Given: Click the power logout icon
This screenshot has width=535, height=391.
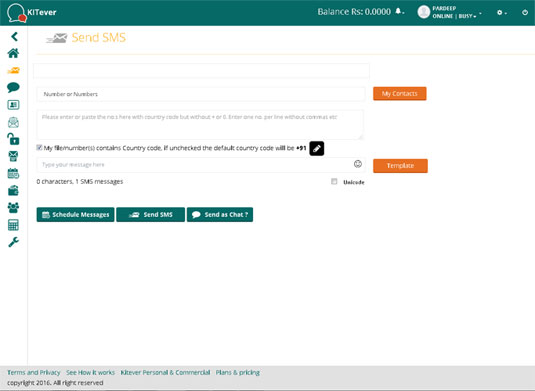Looking at the screenshot, I should (525, 13).
